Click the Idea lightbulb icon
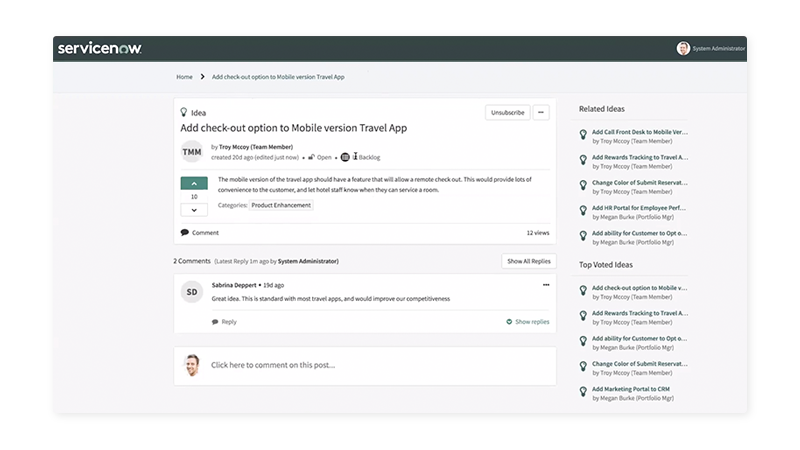Screen dimensions: 800x450 click(184, 112)
